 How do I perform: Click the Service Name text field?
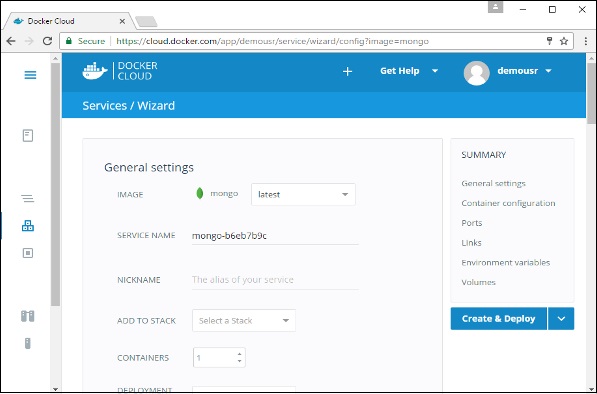point(275,236)
